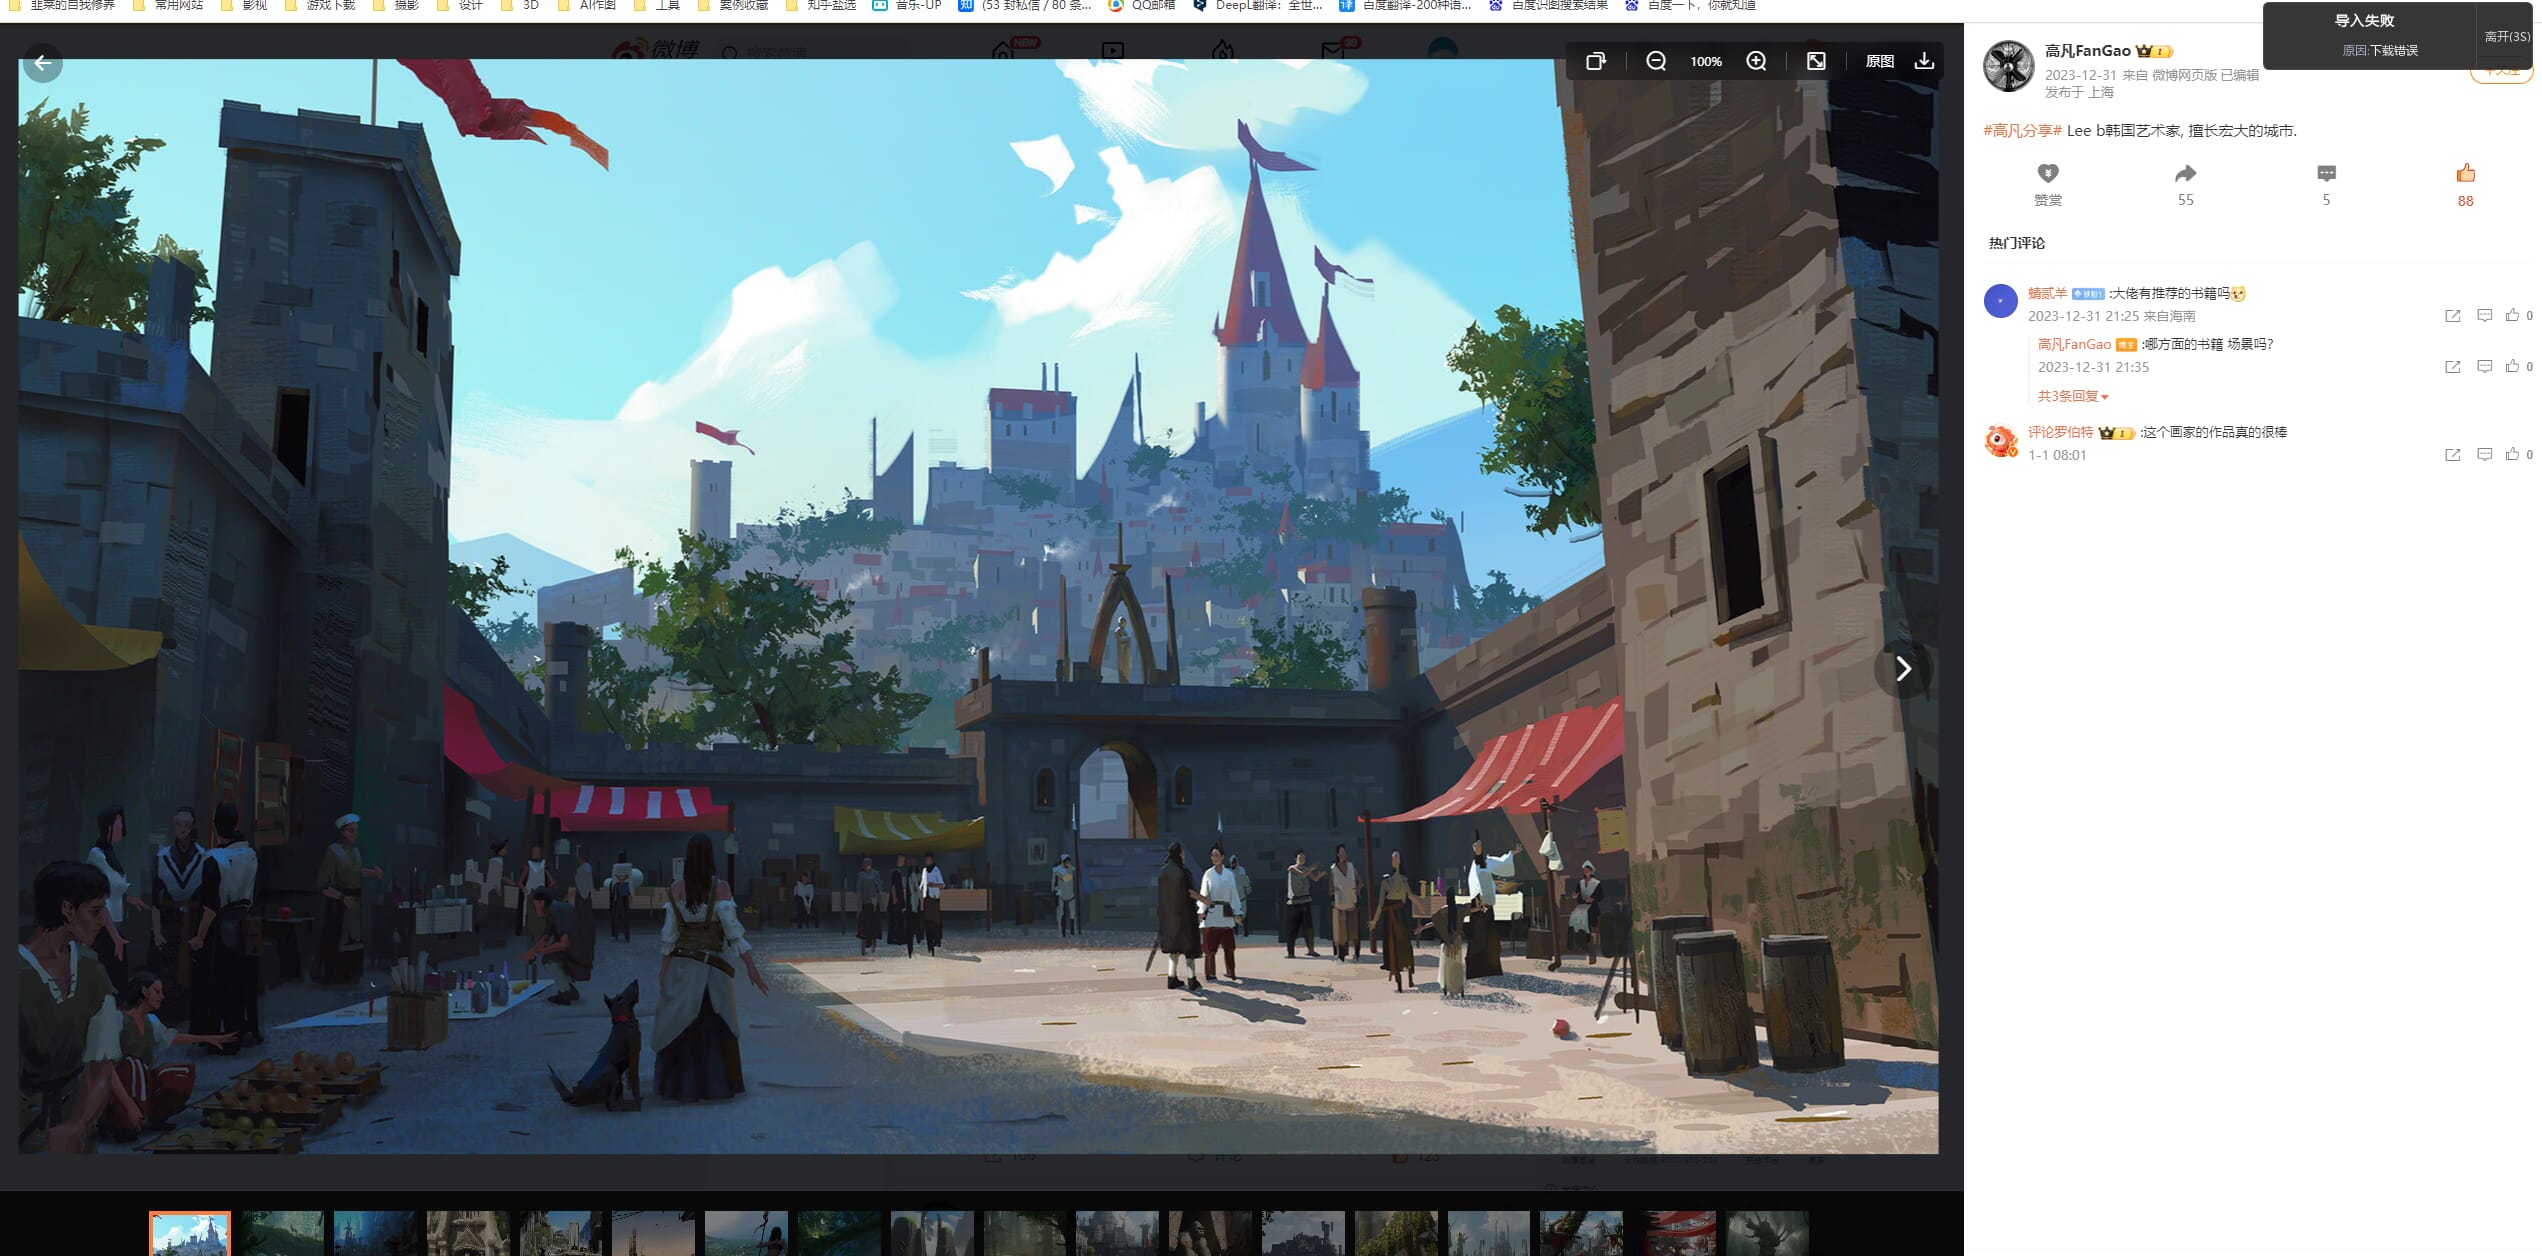Screen dimensions: 2542x1256
Task: Open the 知乎盐选 bookmark folder
Action: coord(821,5)
